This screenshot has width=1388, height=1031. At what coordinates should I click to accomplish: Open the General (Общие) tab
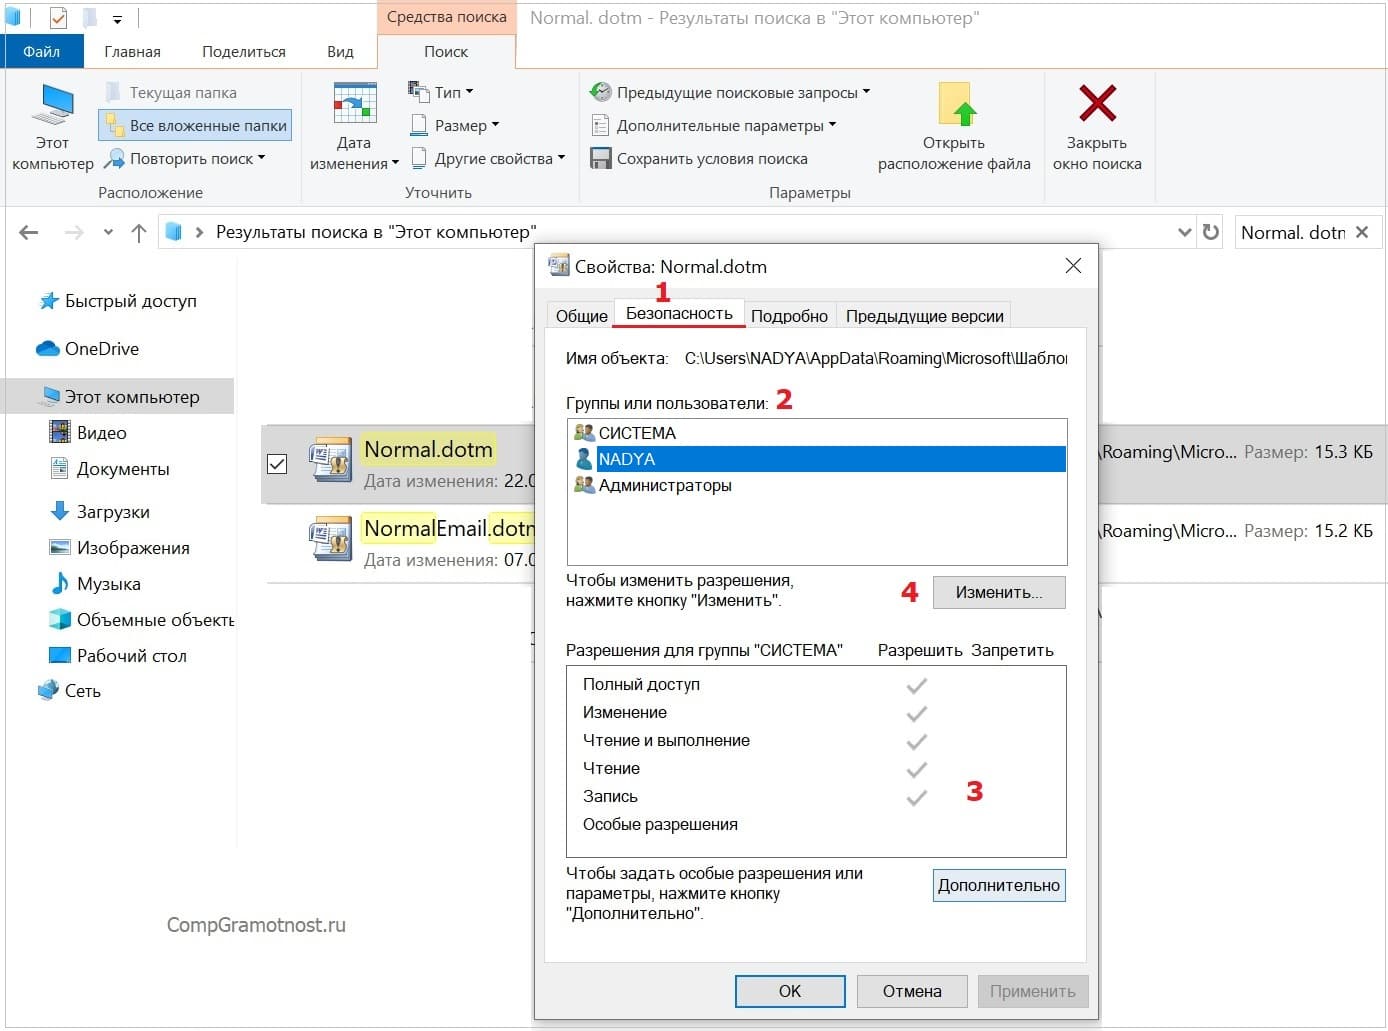581,316
